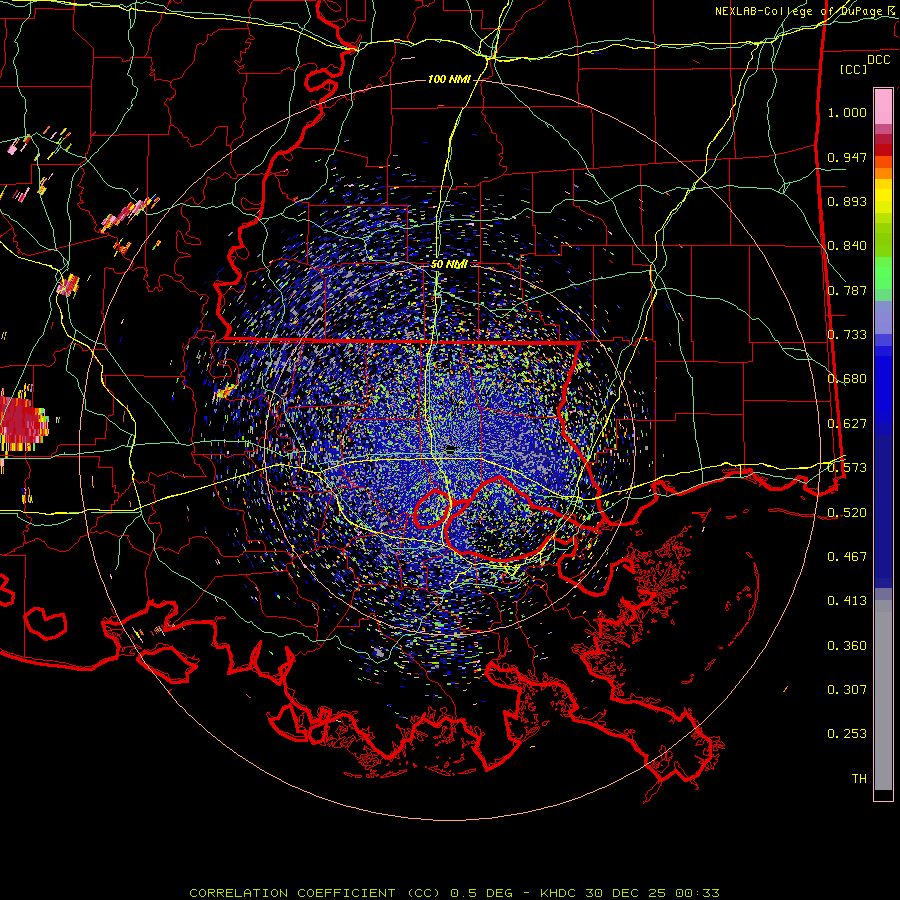Click the 0.573 legend value

pos(847,468)
